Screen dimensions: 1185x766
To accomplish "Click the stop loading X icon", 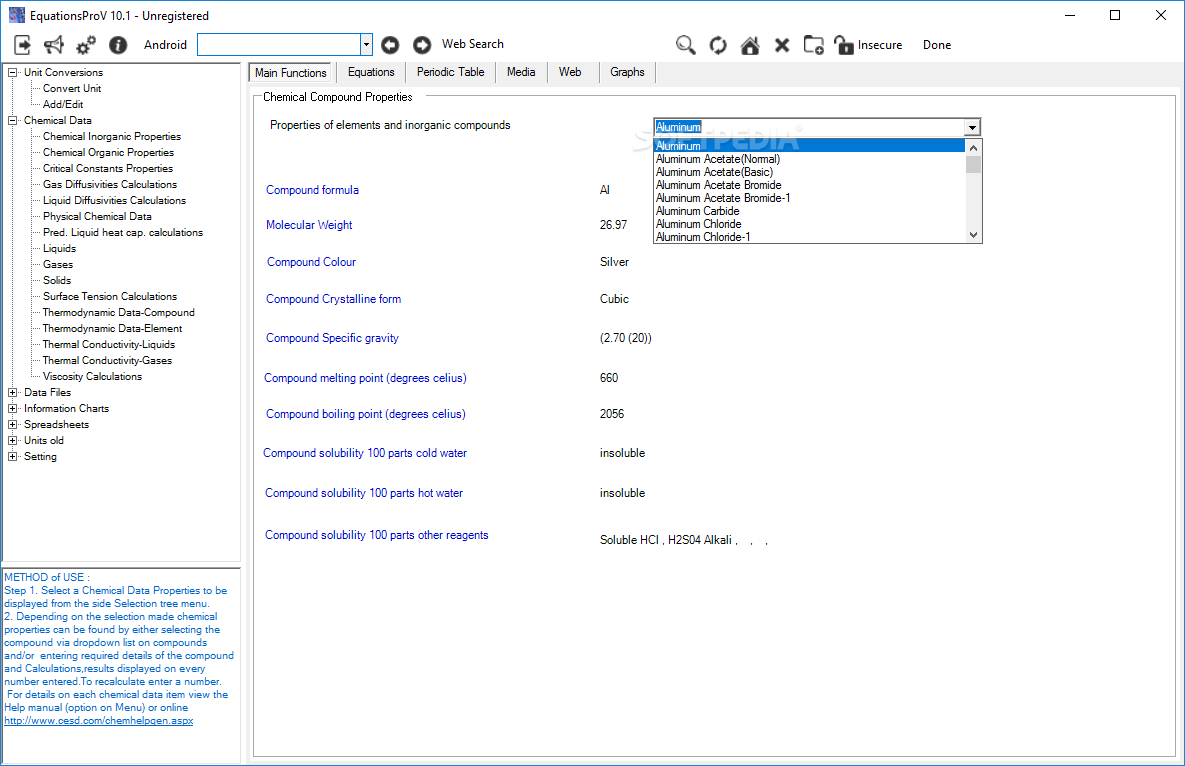I will click(x=782, y=45).
